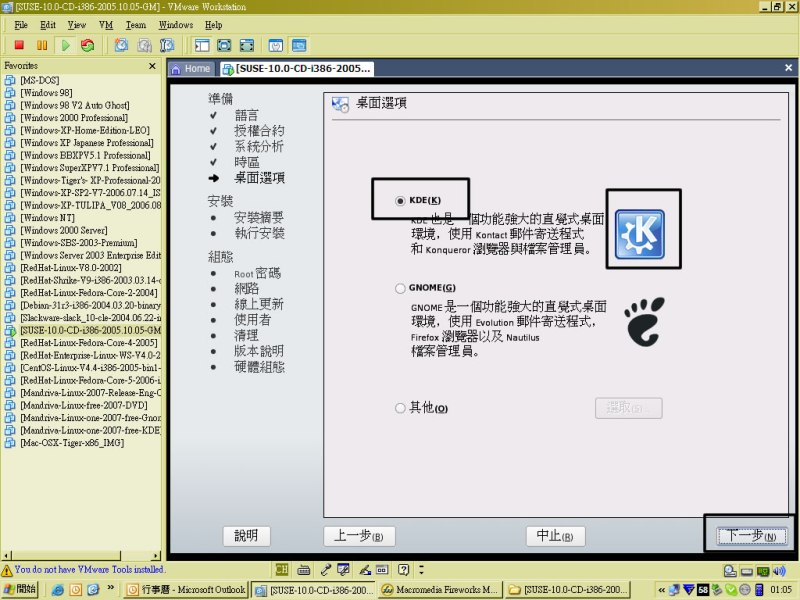Screen dimensions: 800x600
Task: Click the network adapter status icon
Action: (763, 570)
